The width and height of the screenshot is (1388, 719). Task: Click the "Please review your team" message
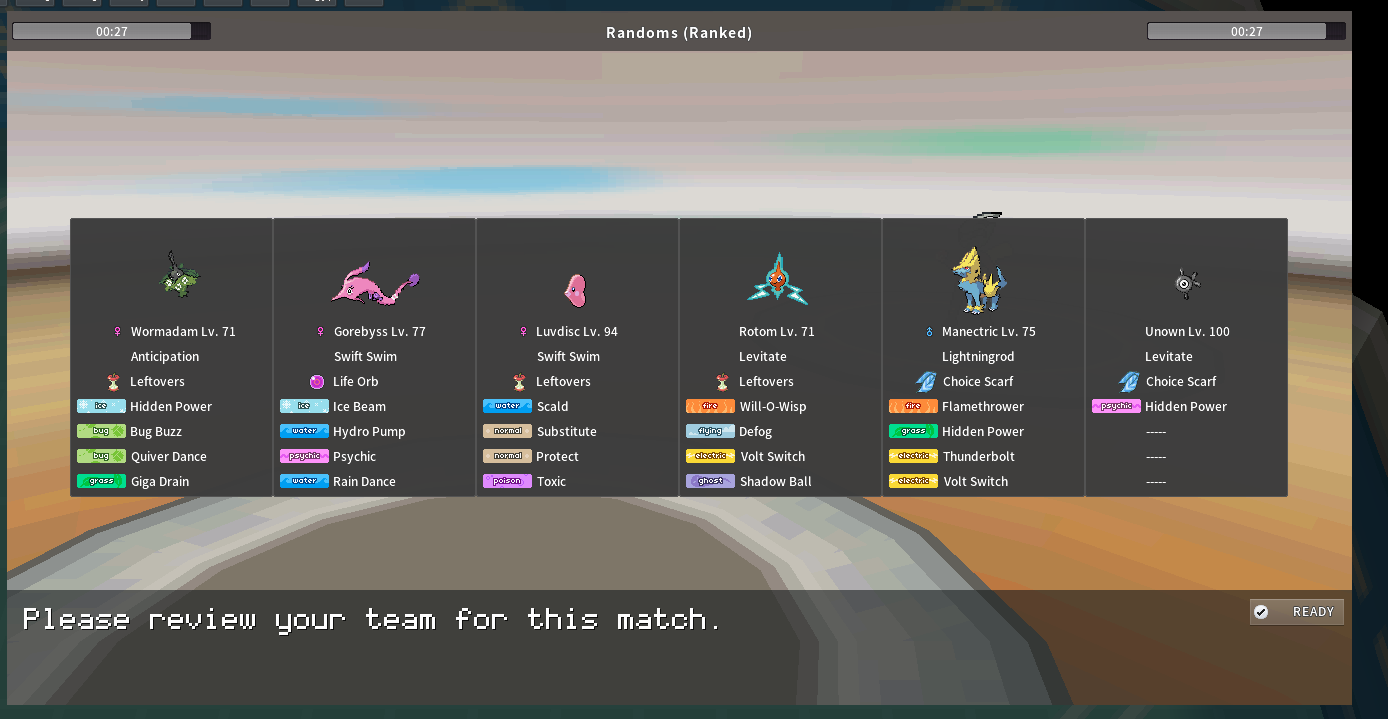point(372,620)
